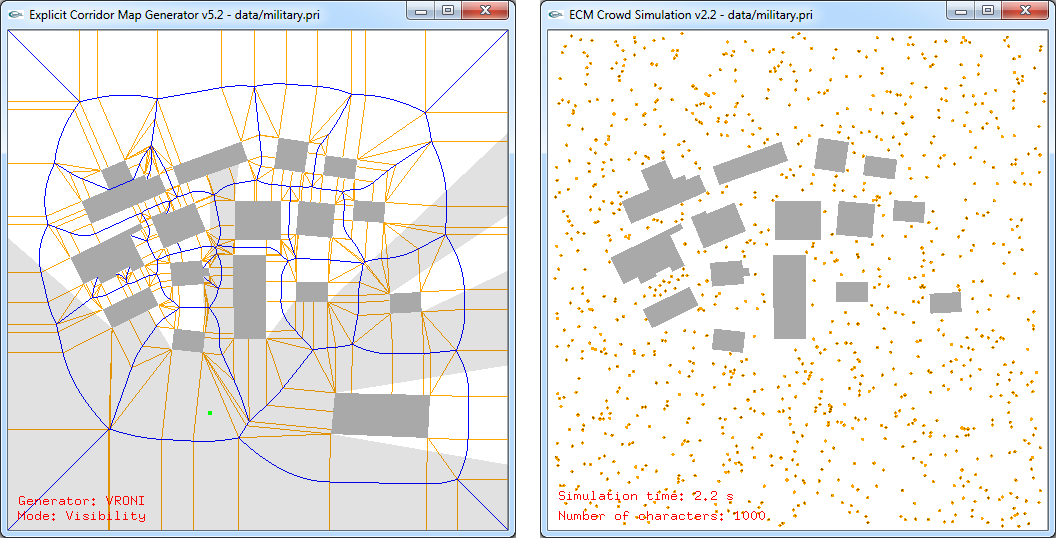The image size is (1056, 538).
Task: Click the ECM Crowd Simulation window icon
Action: (x=556, y=13)
